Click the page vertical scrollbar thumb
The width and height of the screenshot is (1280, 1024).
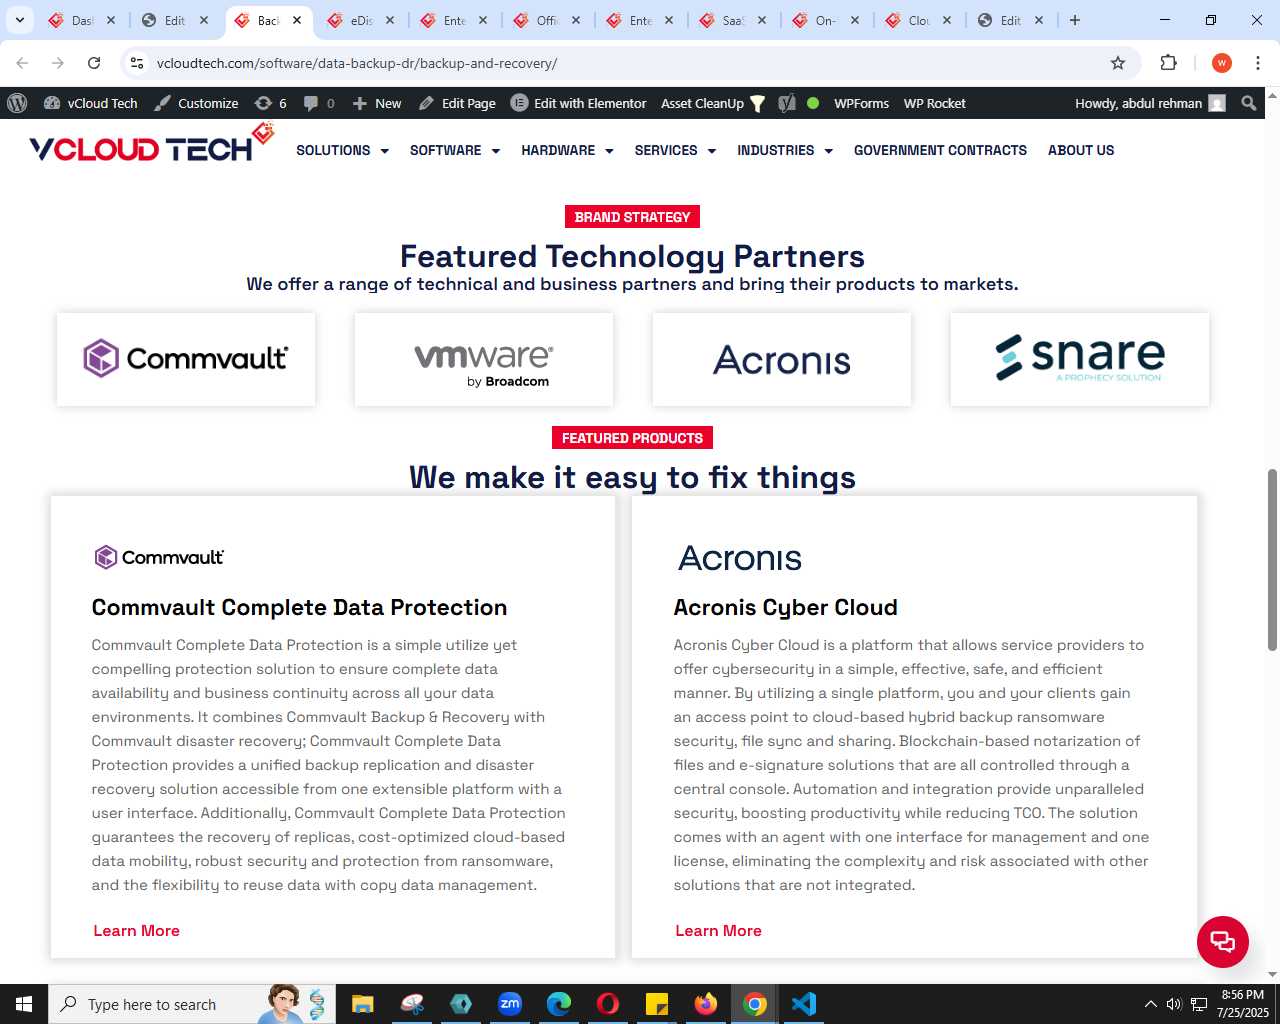(1272, 560)
